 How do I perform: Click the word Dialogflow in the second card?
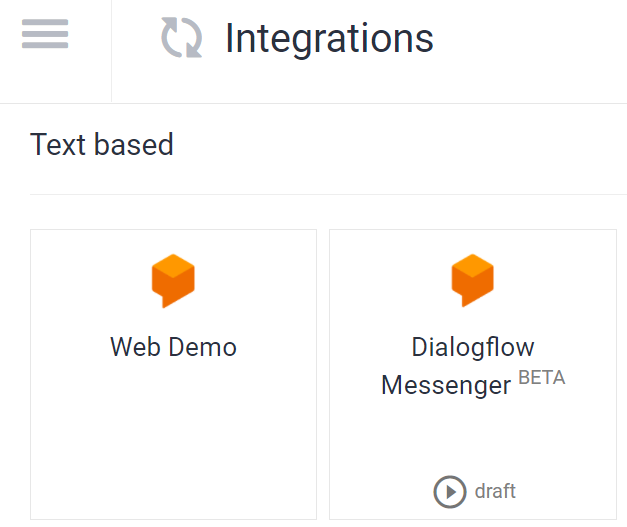pos(473,347)
